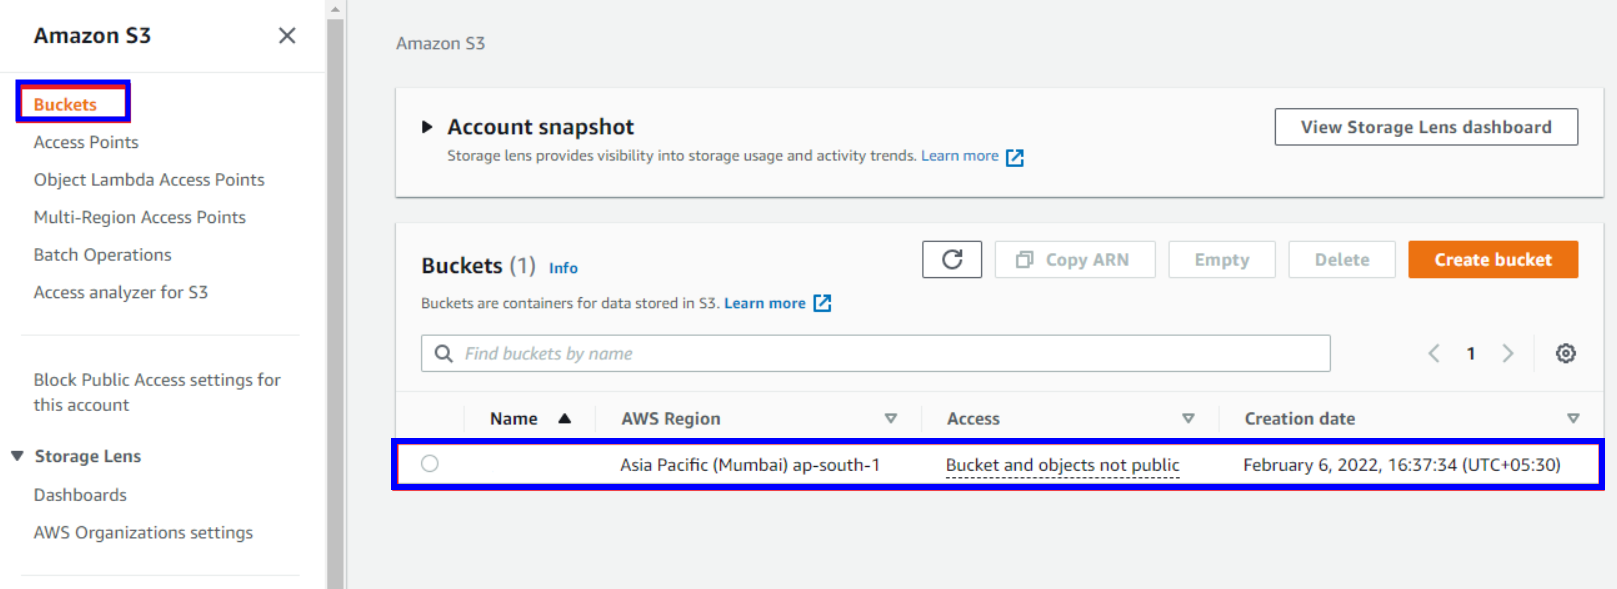Close the Amazon S3 navigation panel
The width and height of the screenshot is (1617, 589).
pyautogui.click(x=287, y=36)
